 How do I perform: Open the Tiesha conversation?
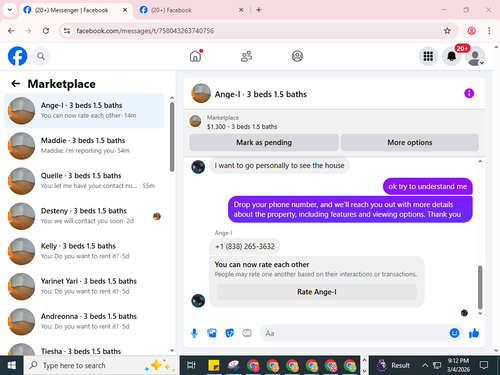(x=84, y=350)
